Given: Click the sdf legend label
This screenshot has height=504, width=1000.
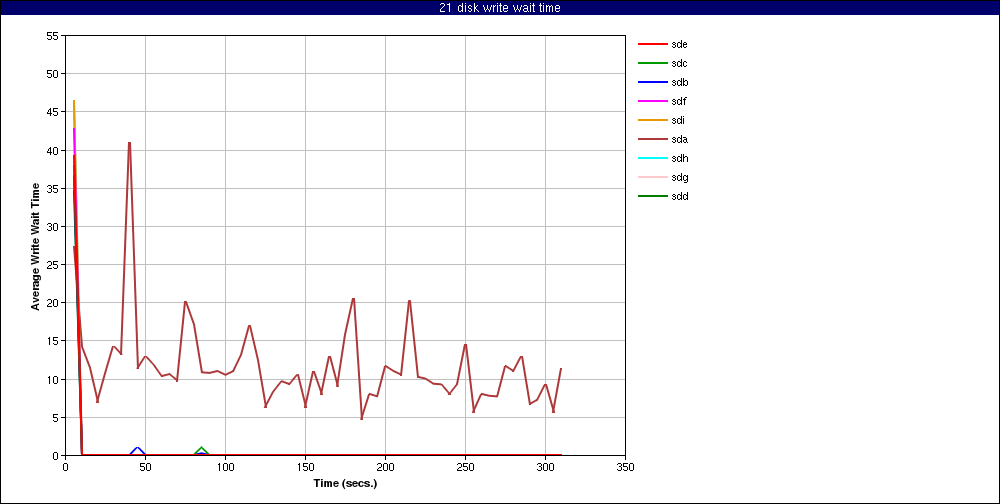Looking at the screenshot, I should click(679, 101).
